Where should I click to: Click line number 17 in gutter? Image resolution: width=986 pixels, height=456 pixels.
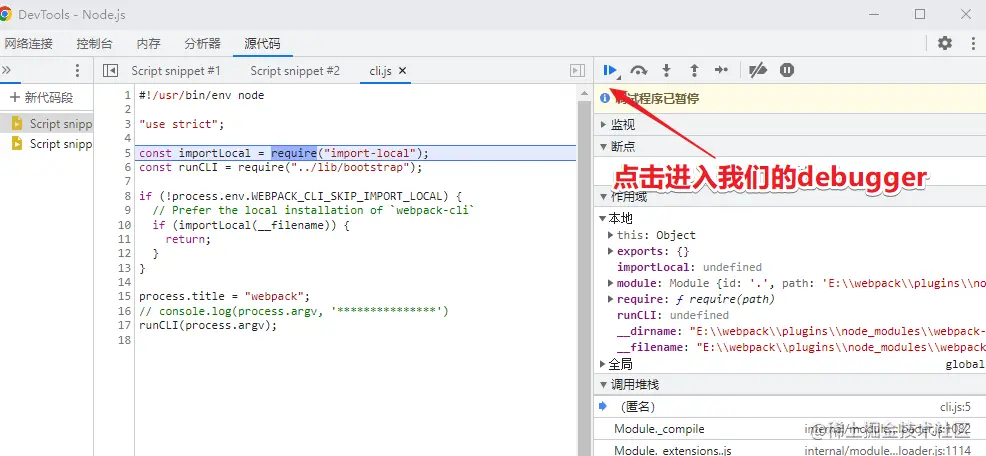click(124, 325)
